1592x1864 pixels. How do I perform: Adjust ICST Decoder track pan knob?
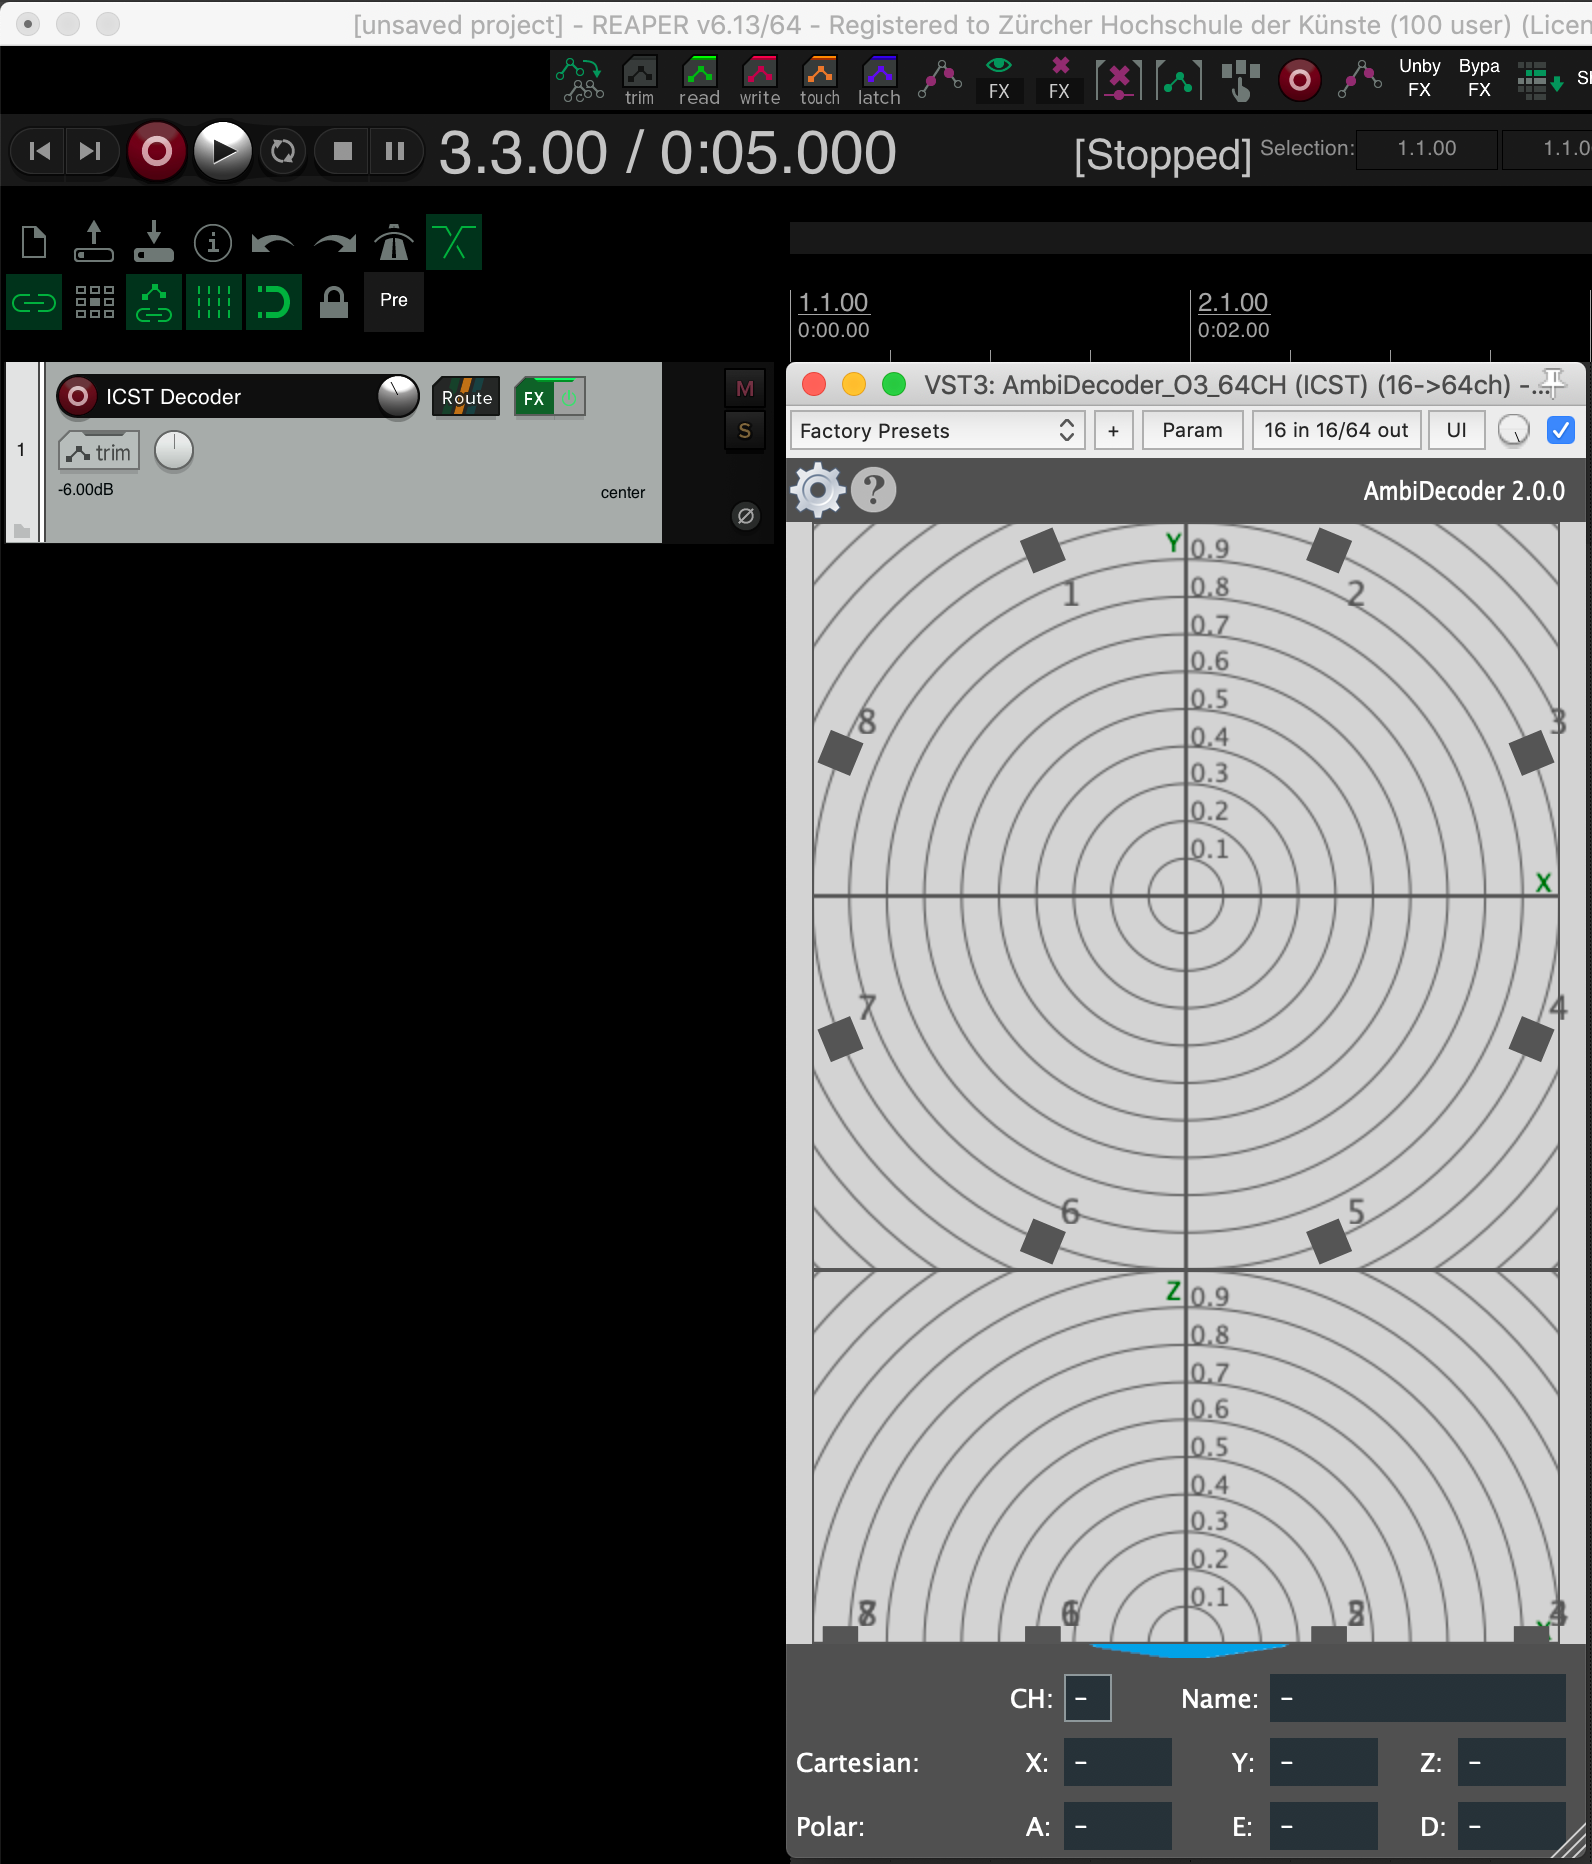173,451
